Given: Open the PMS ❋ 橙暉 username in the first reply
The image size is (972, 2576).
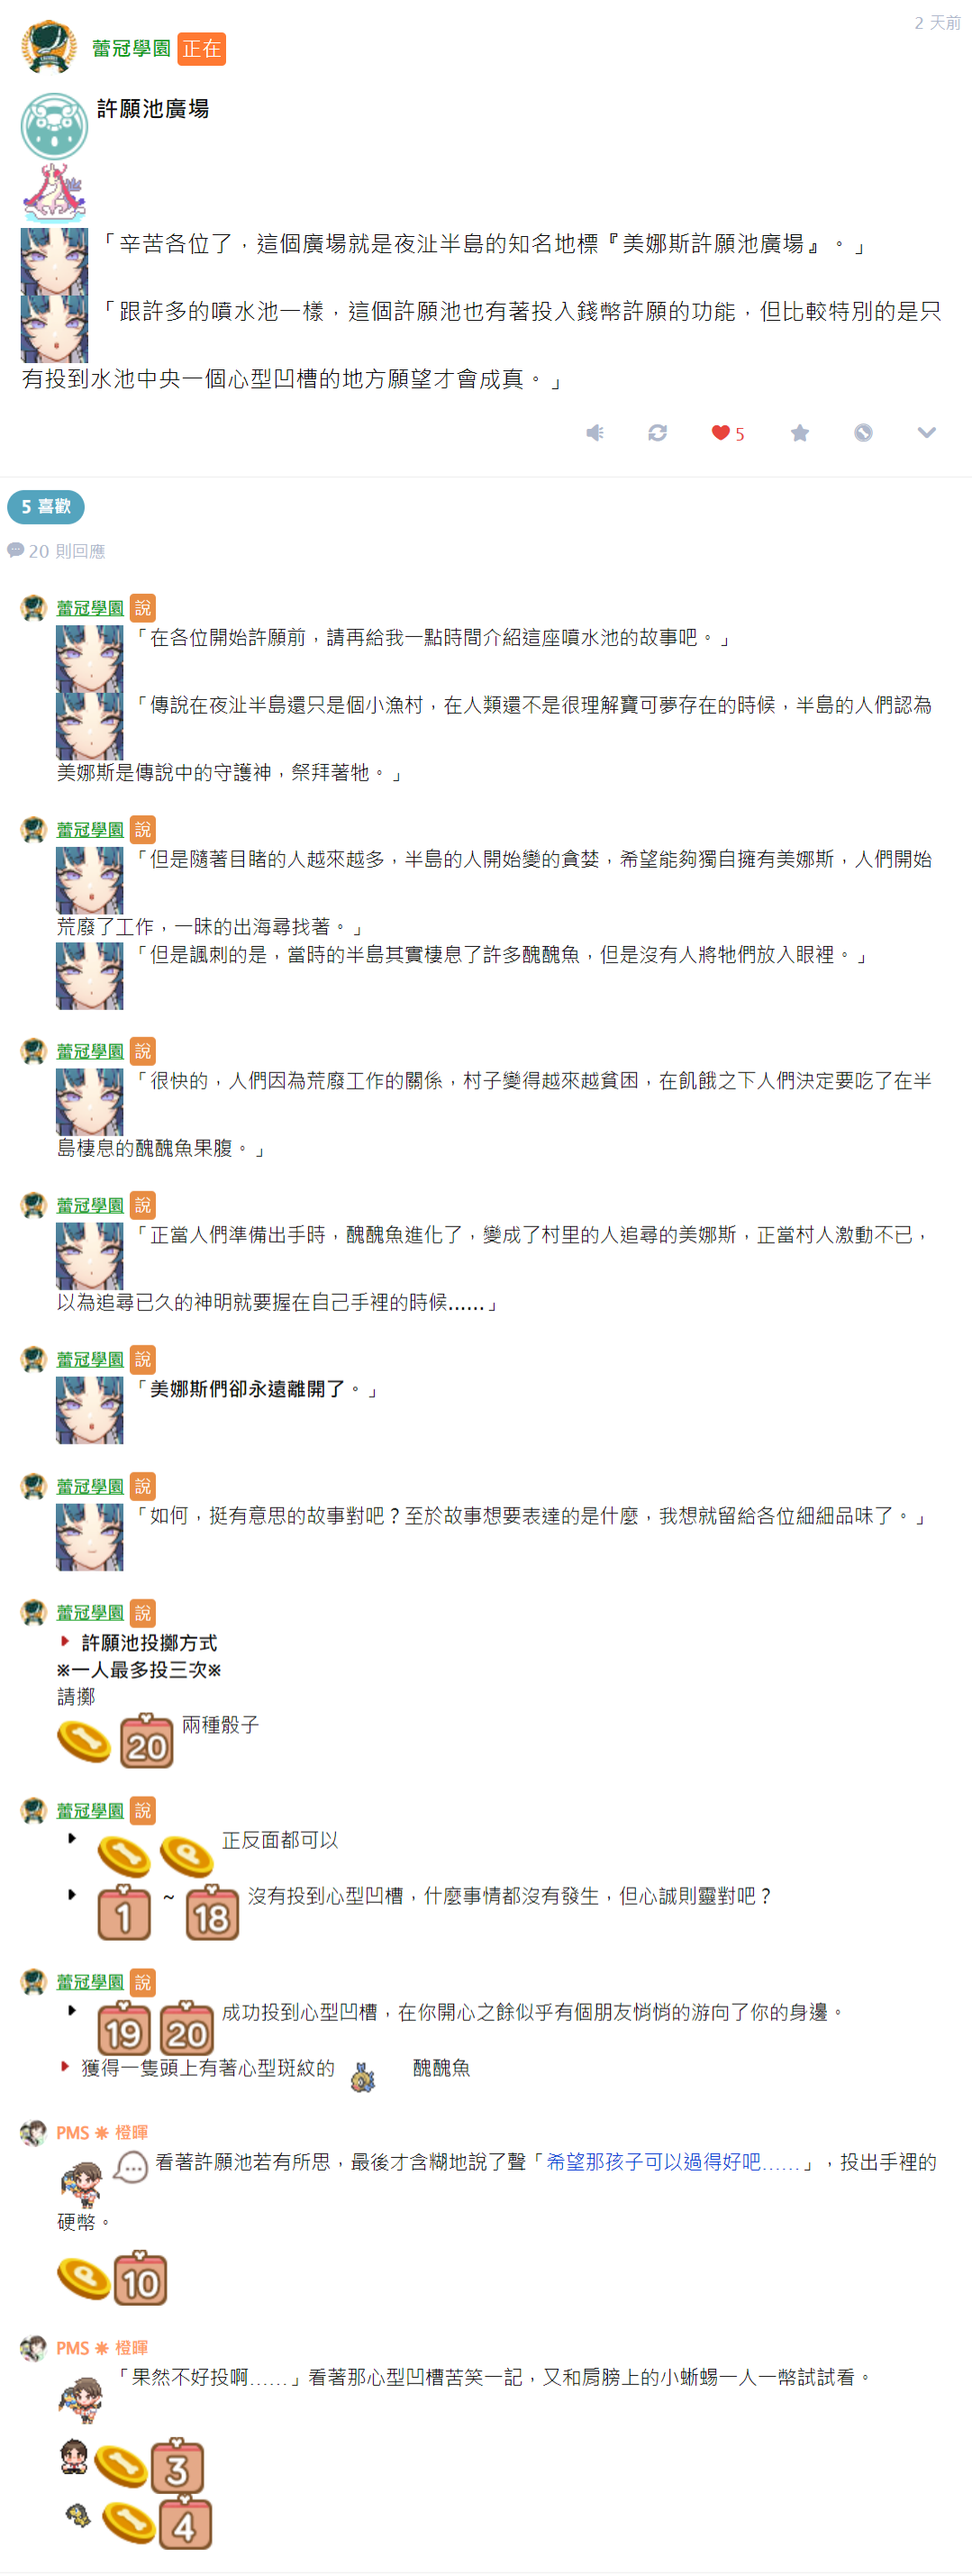Looking at the screenshot, I should [102, 2132].
